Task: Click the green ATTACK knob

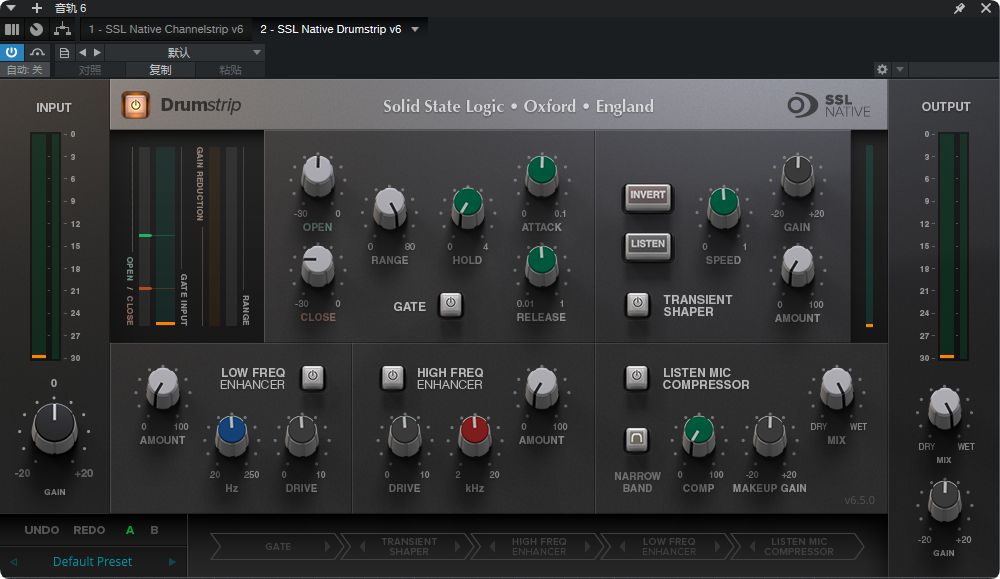Action: point(541,174)
